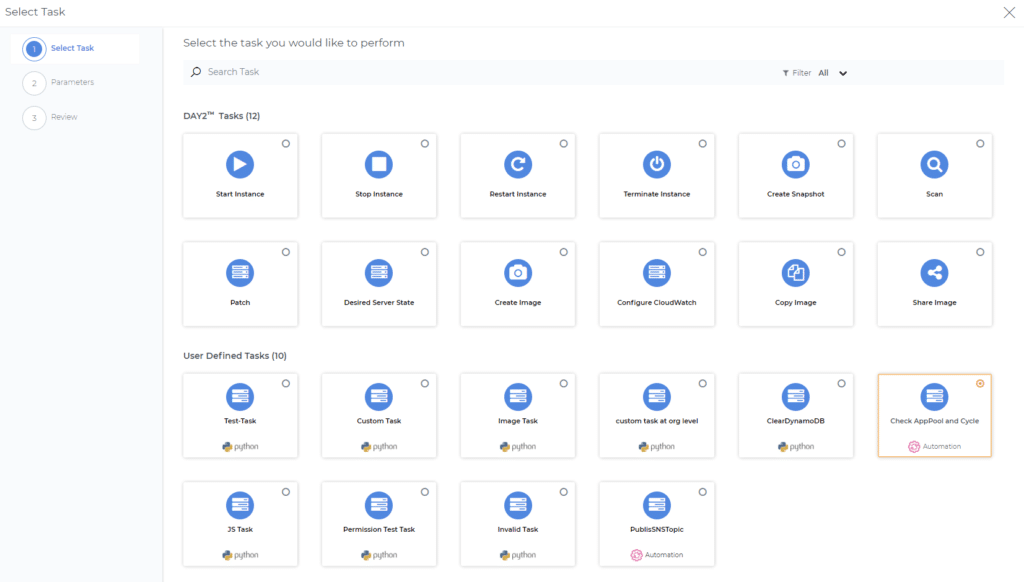This screenshot has height=582, width=1024.
Task: Click the Copy Image icon
Action: click(795, 273)
